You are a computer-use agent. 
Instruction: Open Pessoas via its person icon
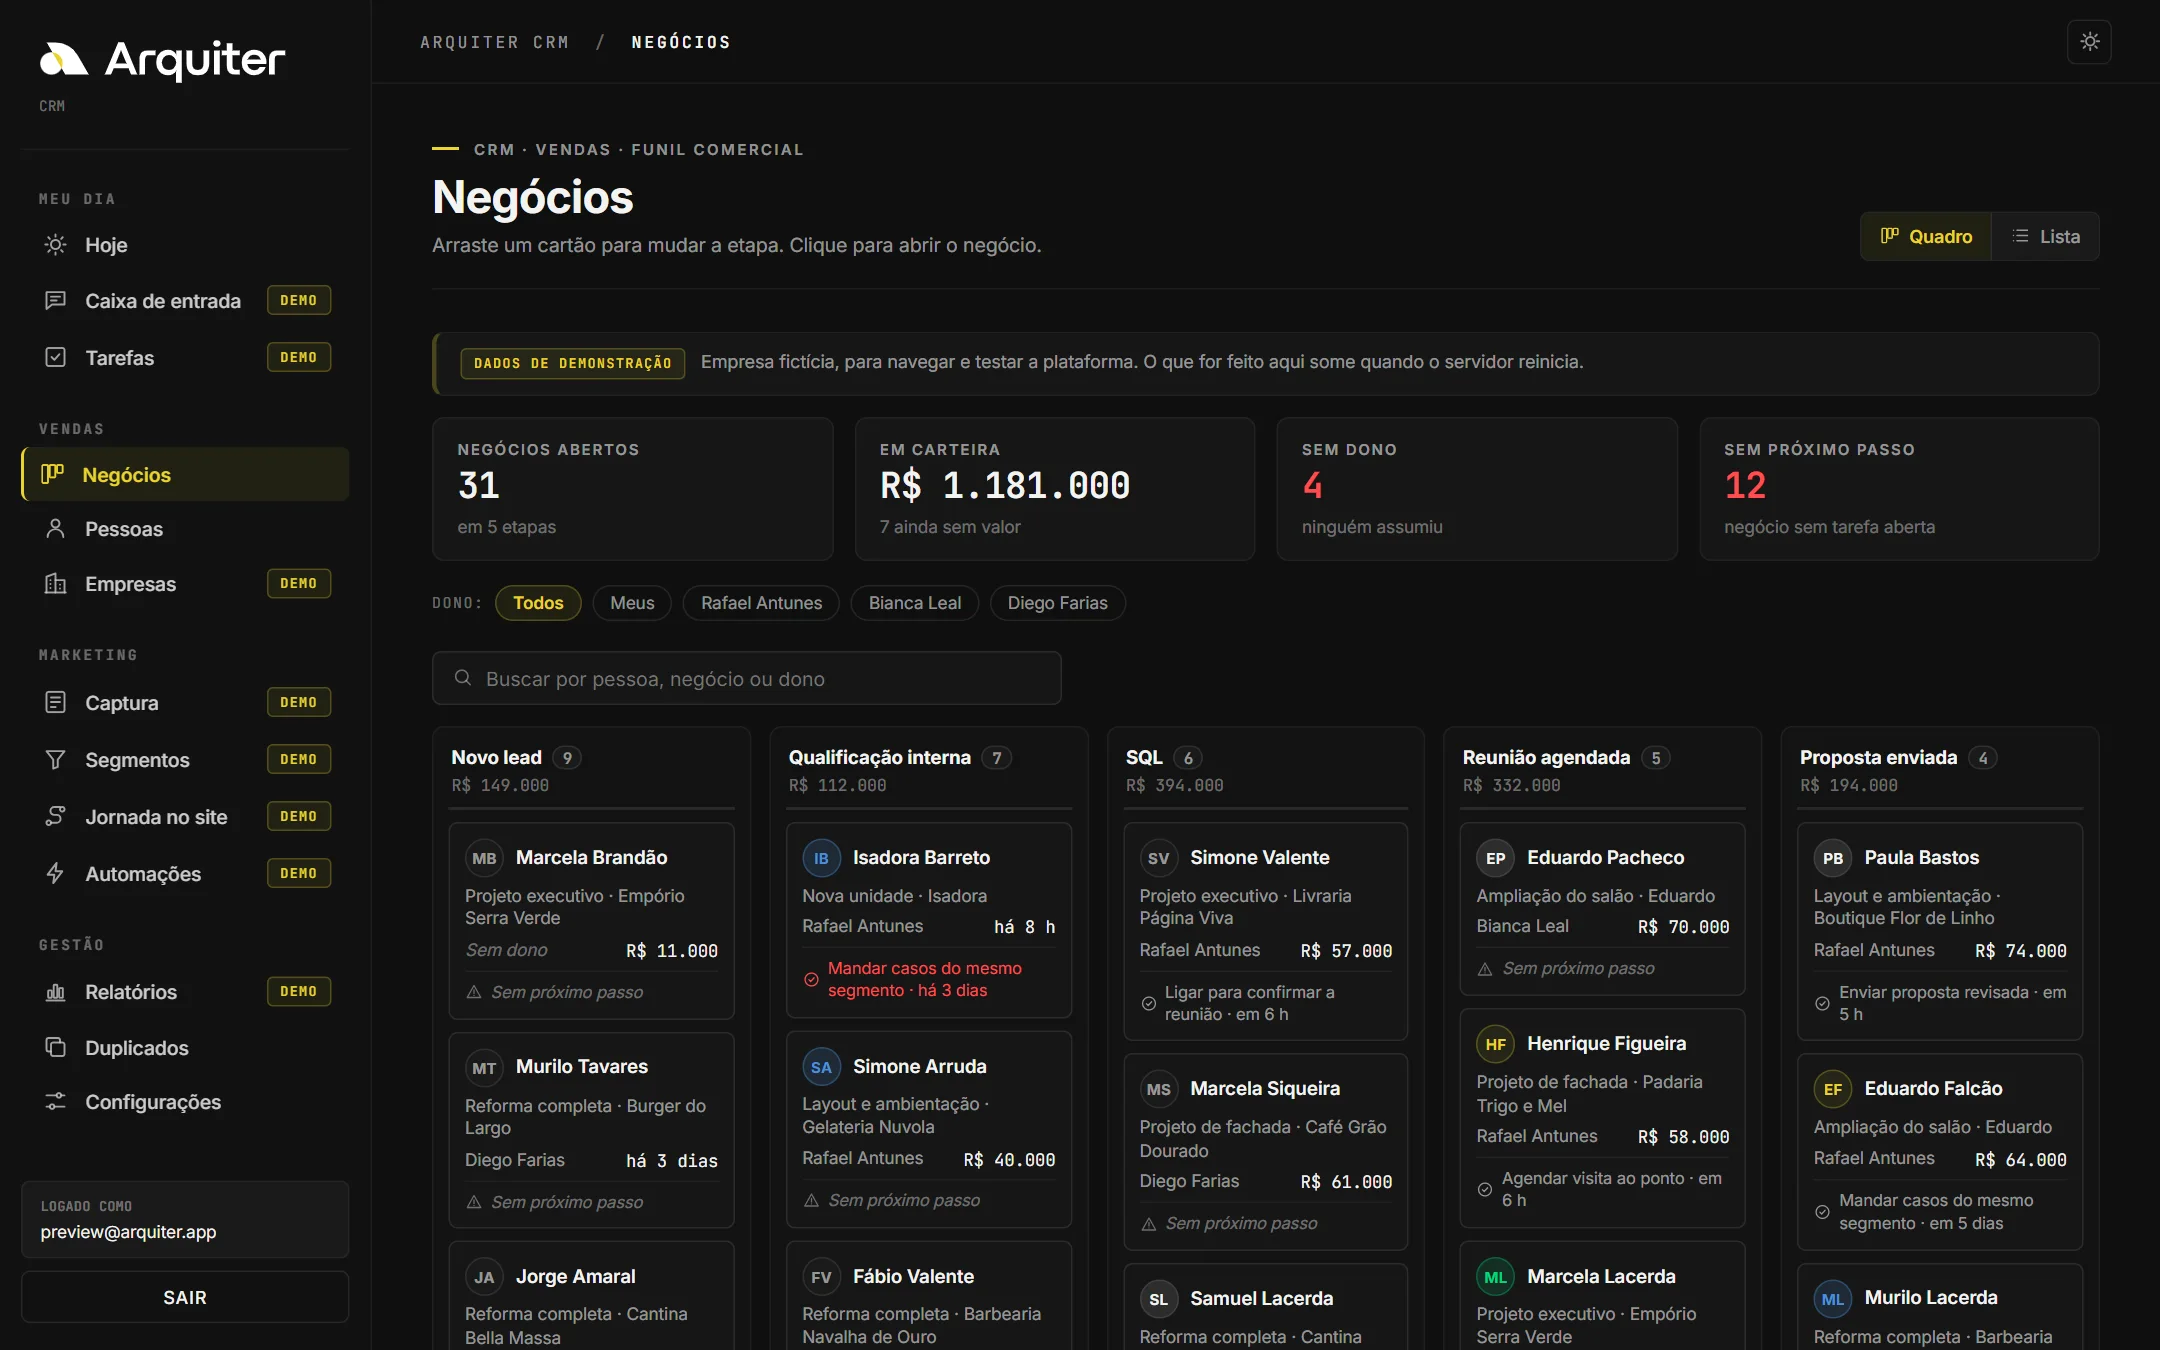56,529
